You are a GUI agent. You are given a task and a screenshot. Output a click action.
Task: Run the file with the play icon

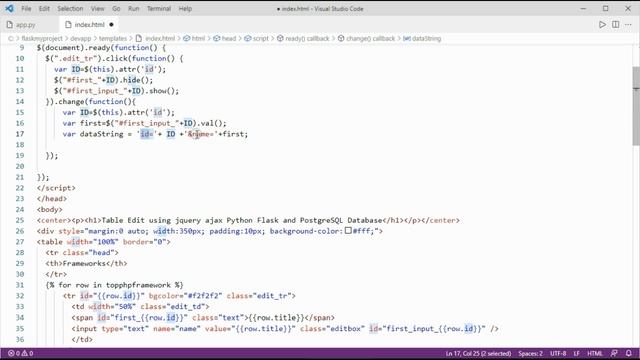[602, 24]
